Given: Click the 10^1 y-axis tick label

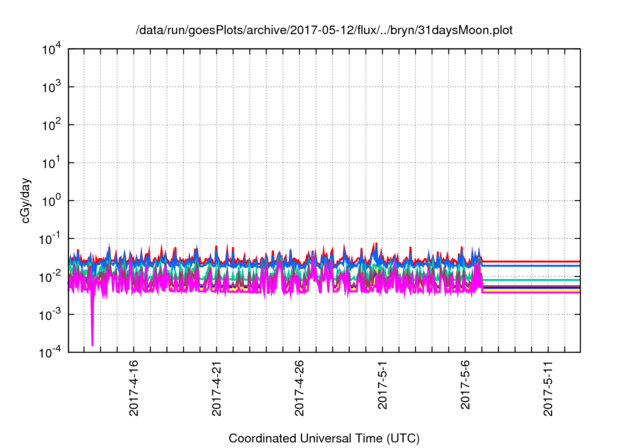Looking at the screenshot, I should (x=54, y=162).
